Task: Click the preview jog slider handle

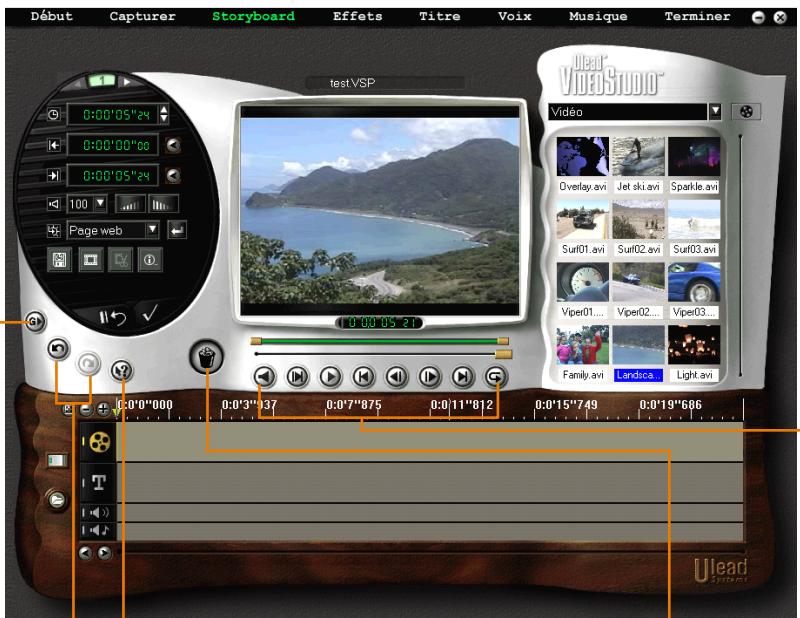Action: pos(504,354)
